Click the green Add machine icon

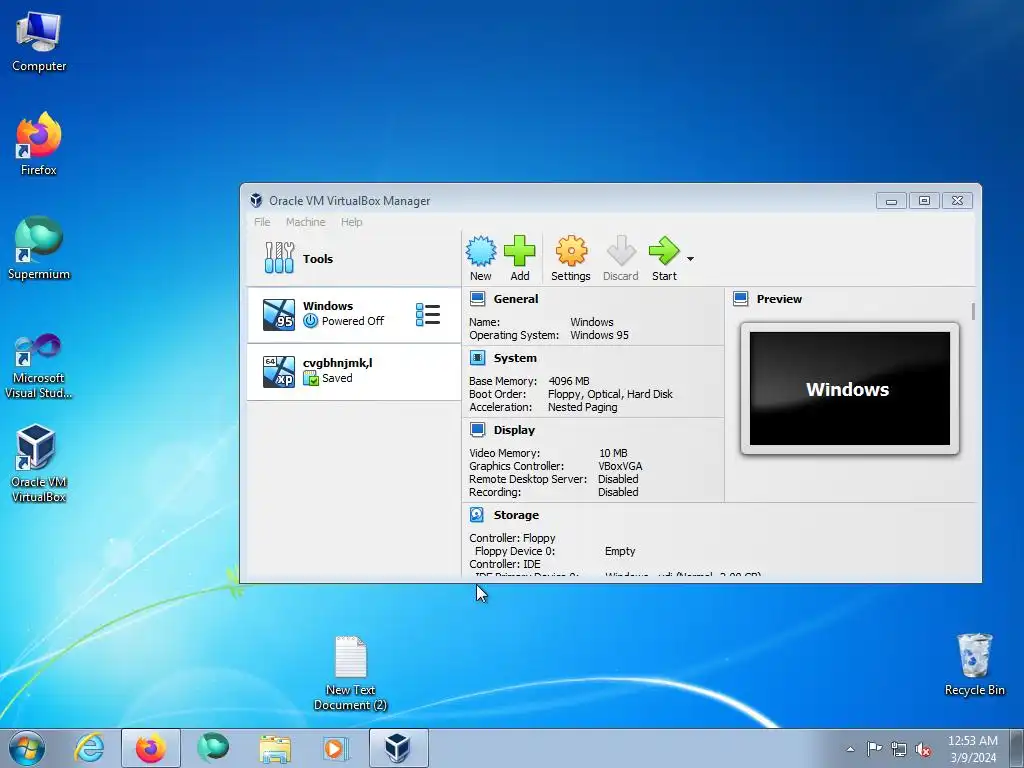click(x=519, y=251)
